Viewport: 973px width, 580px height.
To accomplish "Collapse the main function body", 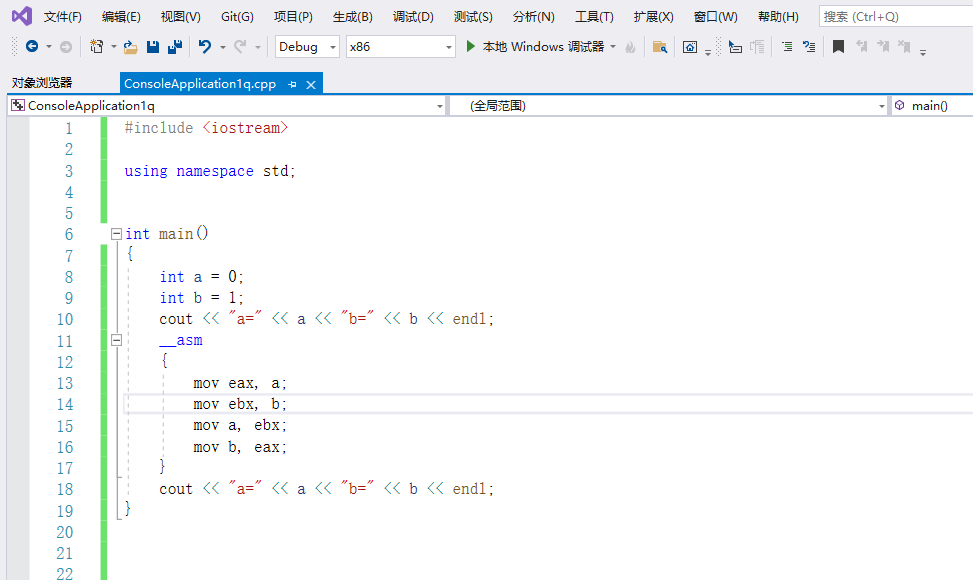I will [117, 233].
